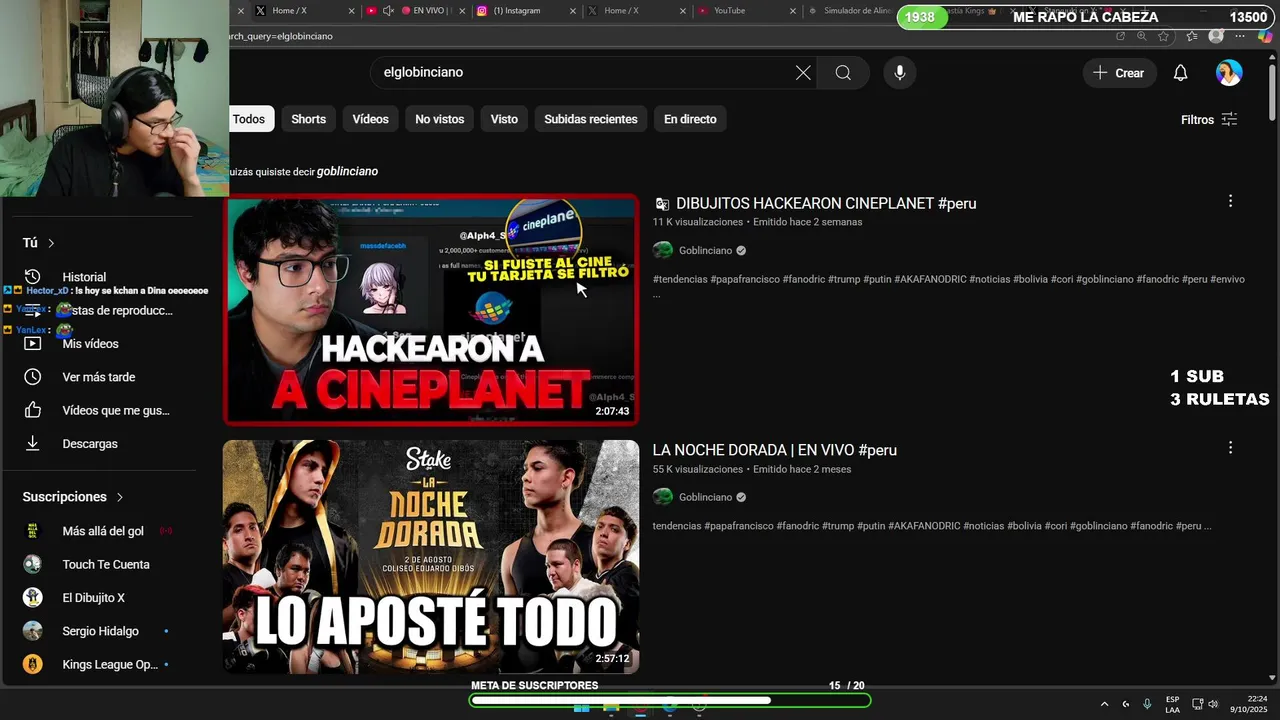Open Más allá del gol channel avatar
The height and width of the screenshot is (720, 1280).
33,531
